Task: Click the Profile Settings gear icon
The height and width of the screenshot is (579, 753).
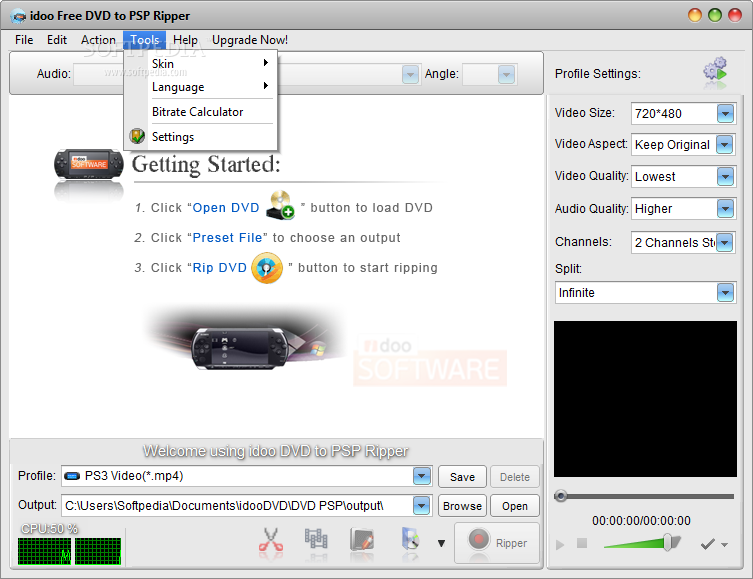Action: pos(716,69)
